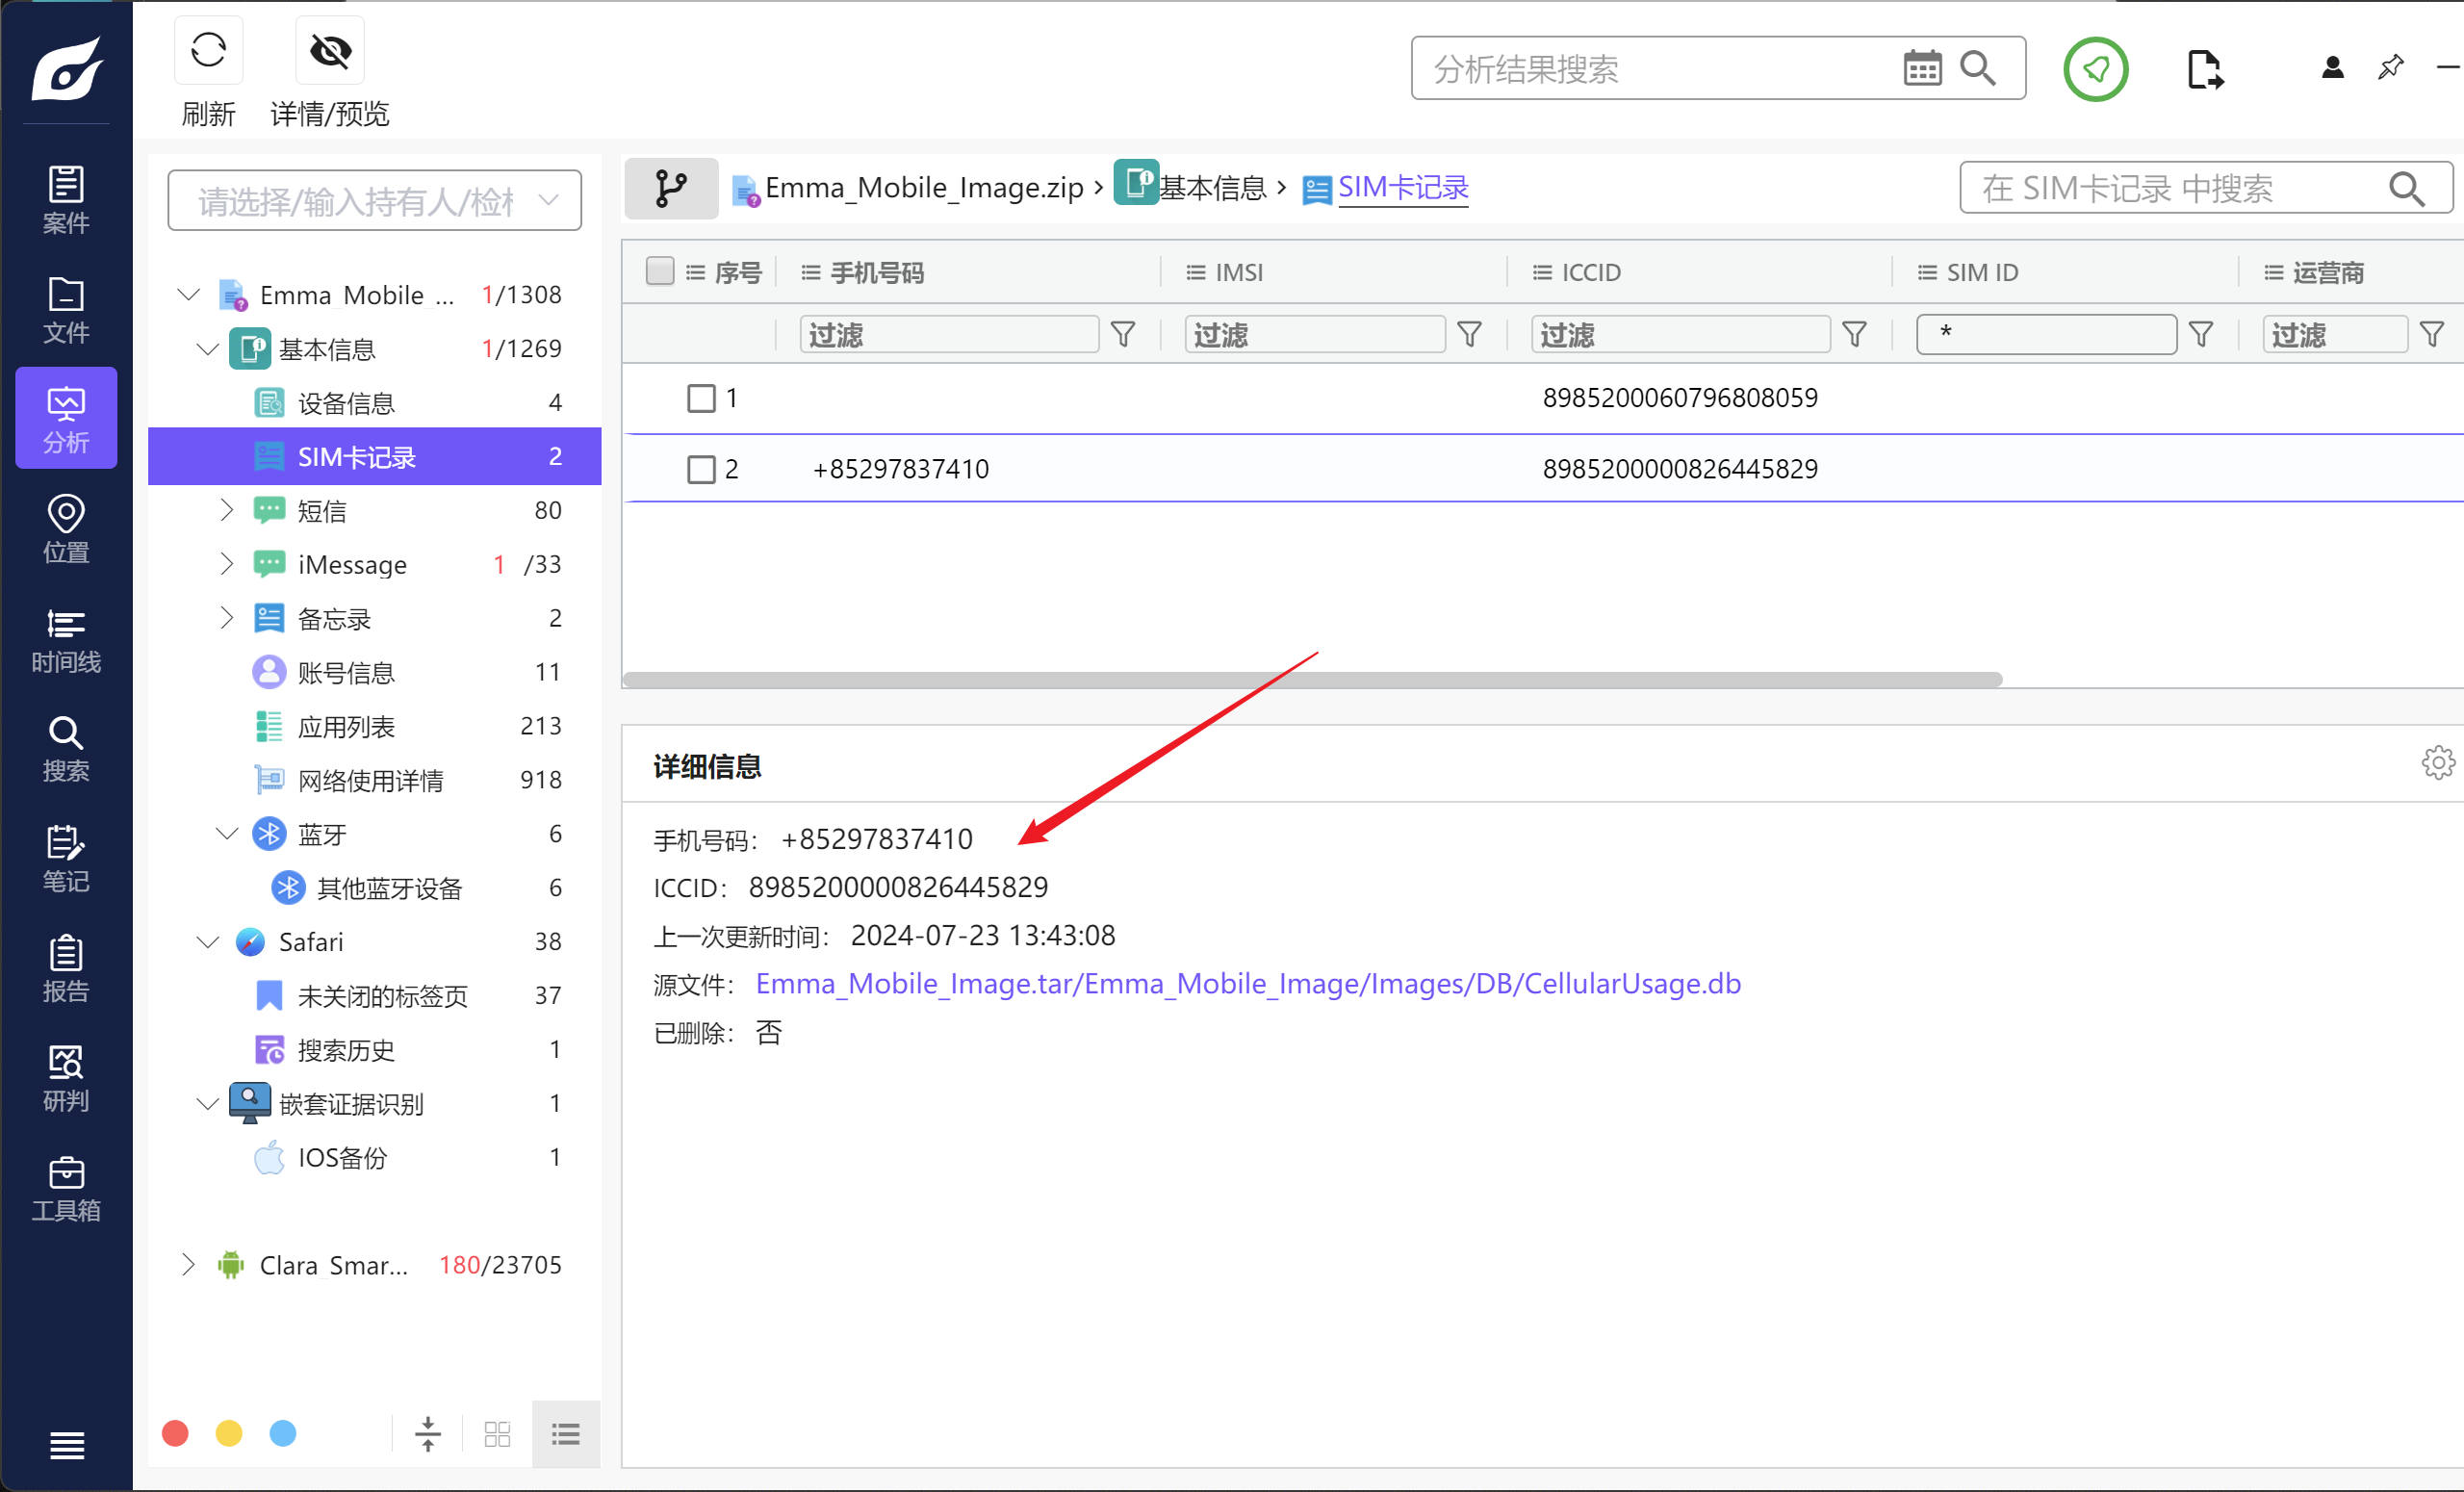The height and width of the screenshot is (1492, 2464).
Task: Open the CellularUsage.db source file link
Action: (x=1247, y=984)
